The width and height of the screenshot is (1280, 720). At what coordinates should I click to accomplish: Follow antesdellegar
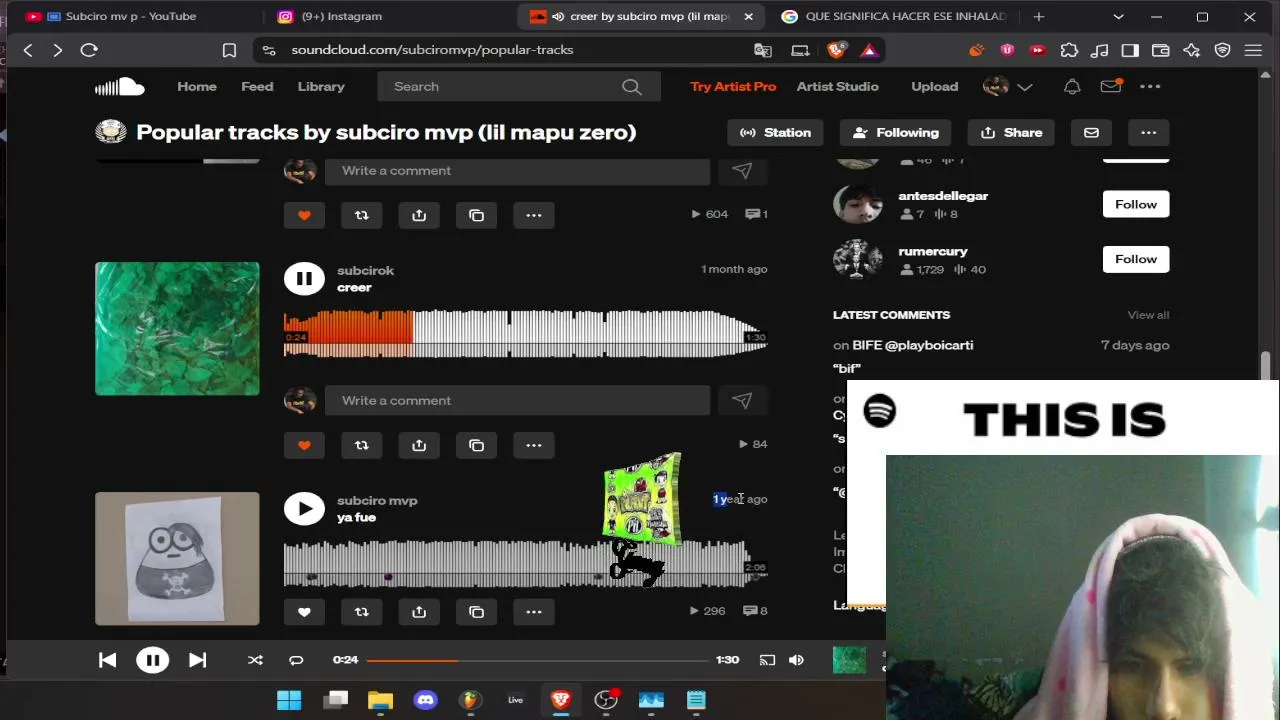click(1136, 204)
